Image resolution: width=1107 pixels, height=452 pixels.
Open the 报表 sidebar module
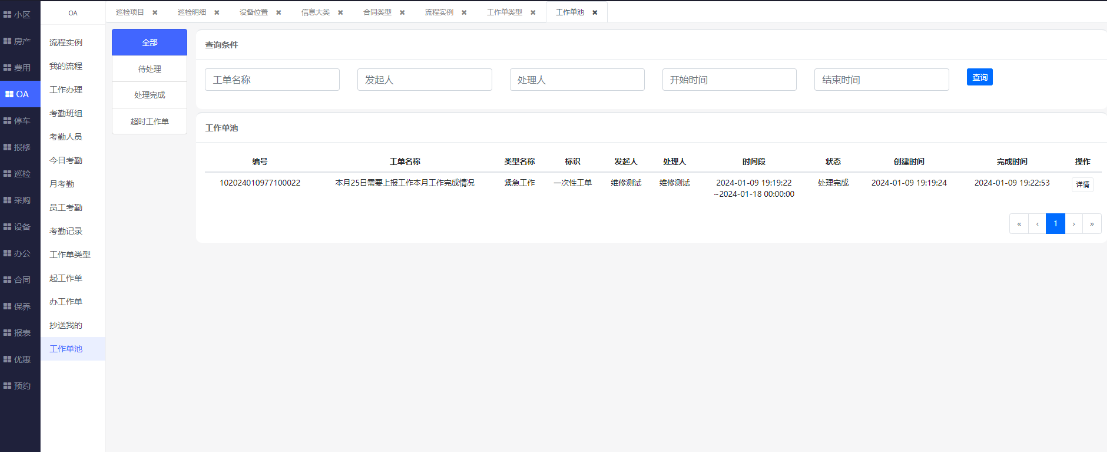point(18,332)
